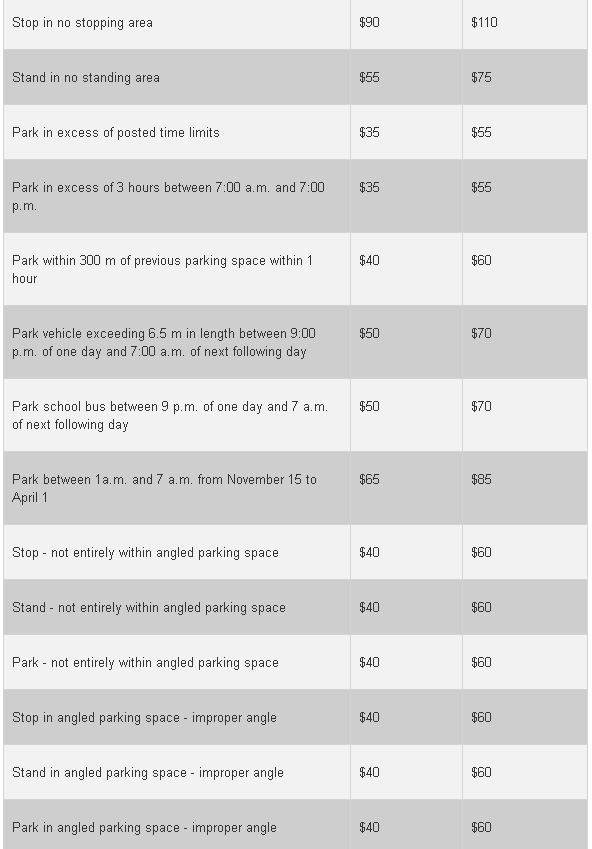
Task: Select the $65 fee for November 15 to April 1
Action: (369, 480)
